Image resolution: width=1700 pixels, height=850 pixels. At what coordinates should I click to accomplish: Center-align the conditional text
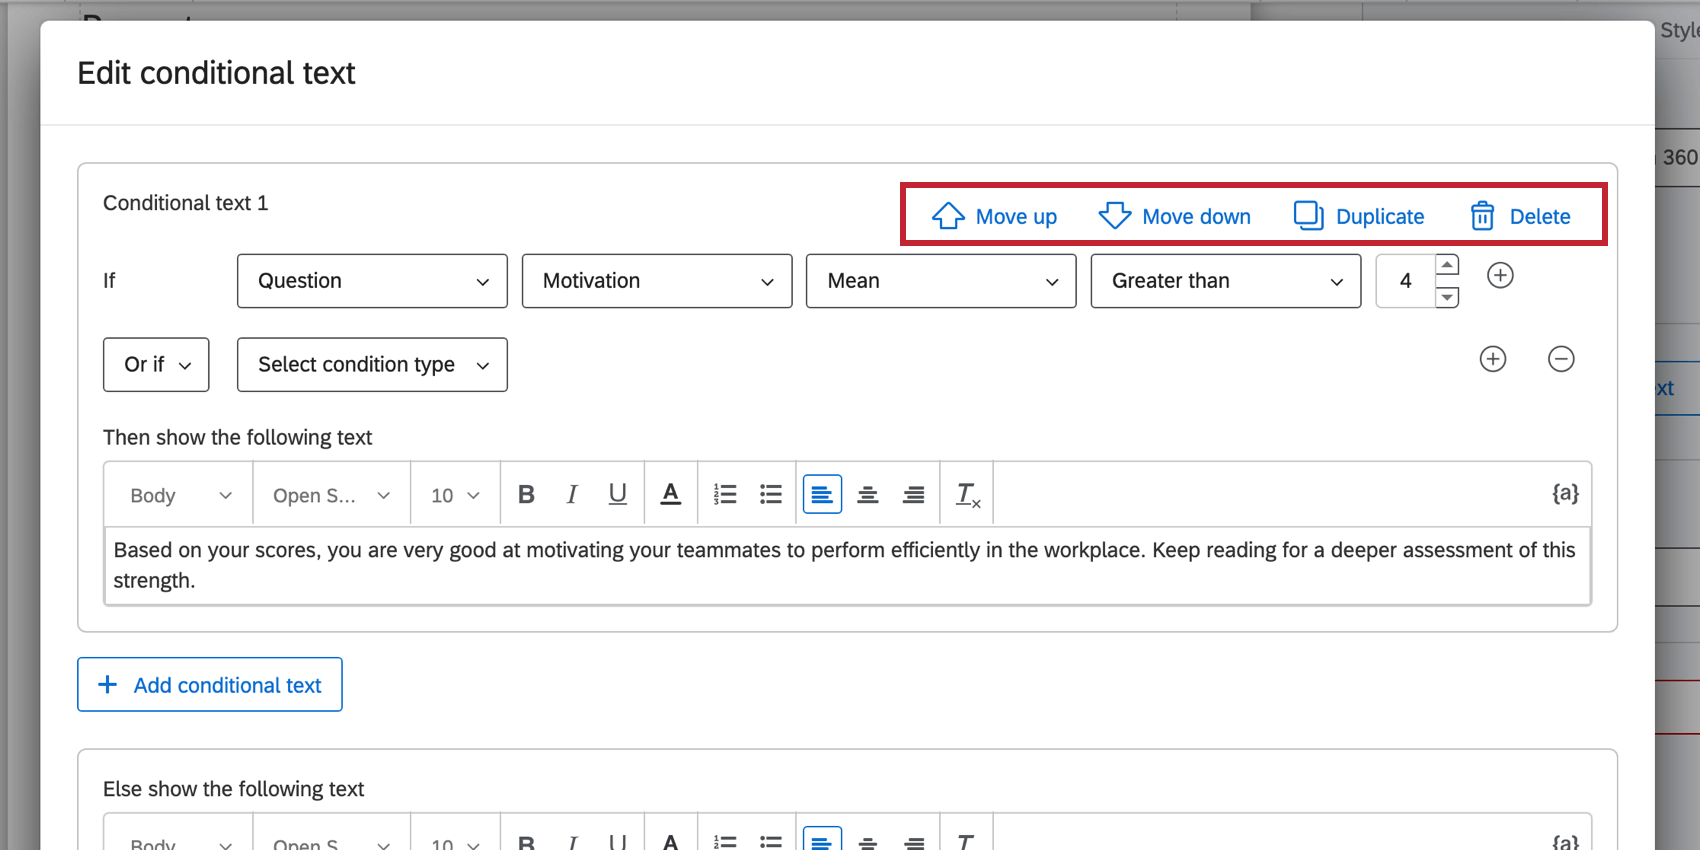(x=868, y=494)
